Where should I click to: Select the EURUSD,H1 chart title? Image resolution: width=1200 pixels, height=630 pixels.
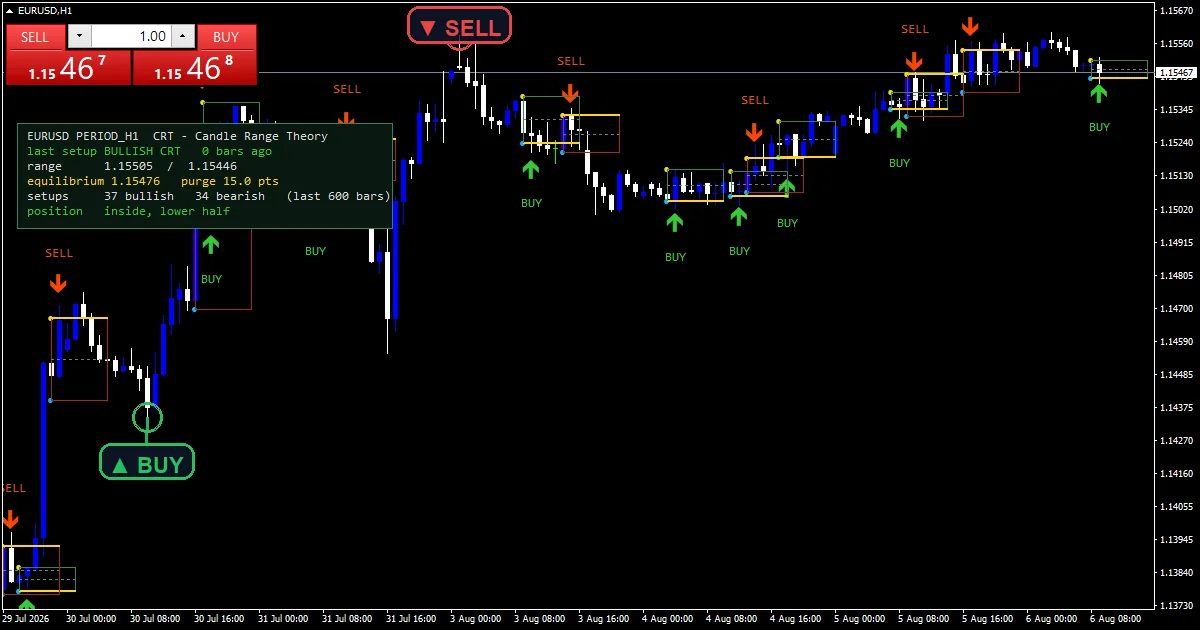coord(45,10)
